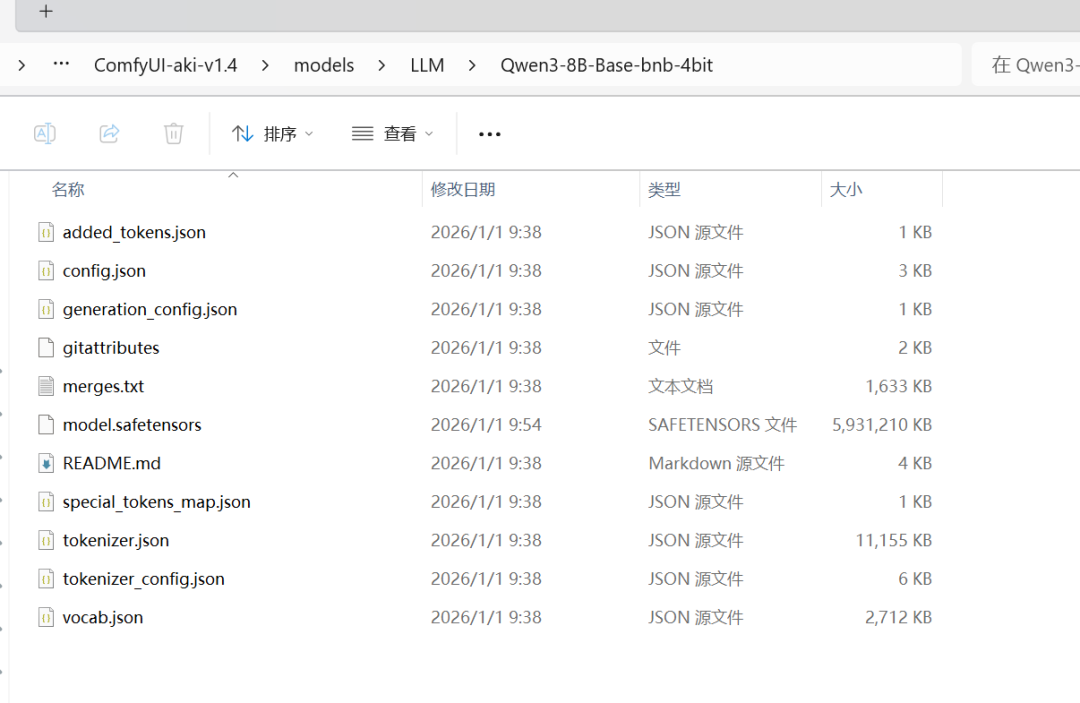Open the See more toolbar ellipsis menu

pyautogui.click(x=490, y=134)
